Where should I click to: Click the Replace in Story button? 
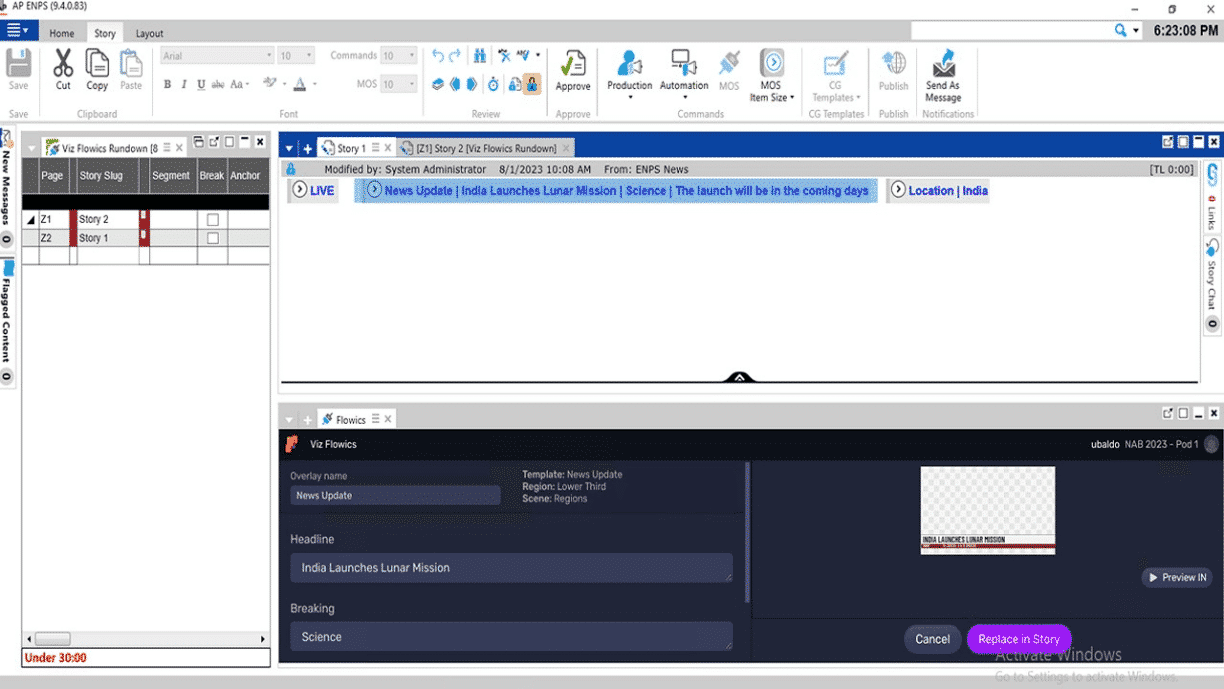point(1018,639)
